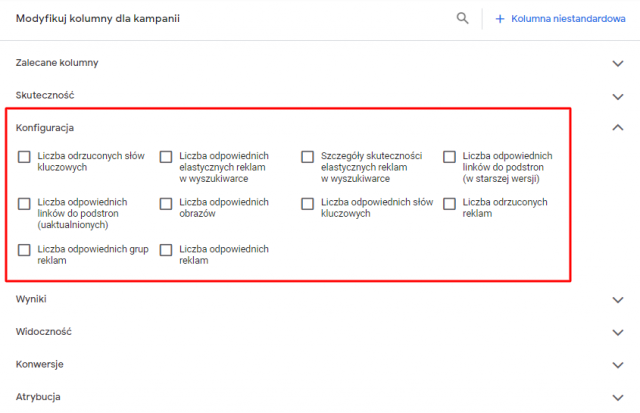Viewport: 640px width, 413px height.
Task: Expand the Wyniki section chevron
Action: (x=617, y=299)
